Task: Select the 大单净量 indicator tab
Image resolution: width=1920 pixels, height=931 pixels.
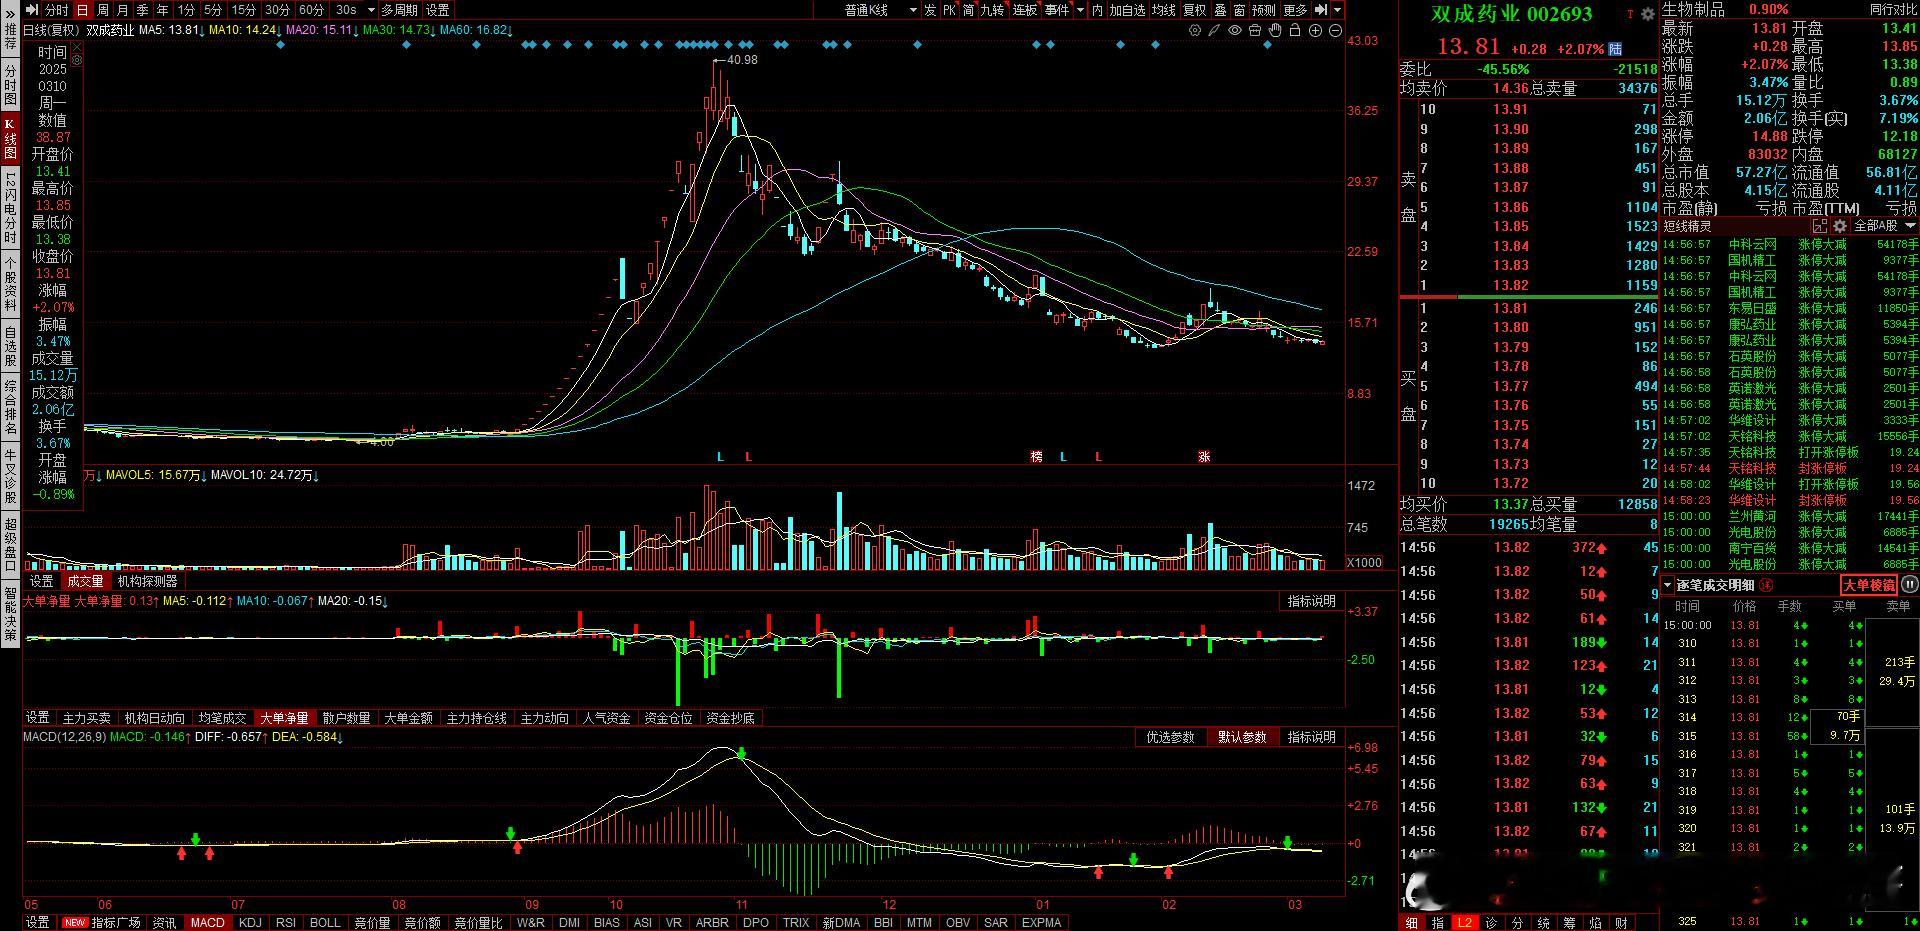Action: [285, 718]
